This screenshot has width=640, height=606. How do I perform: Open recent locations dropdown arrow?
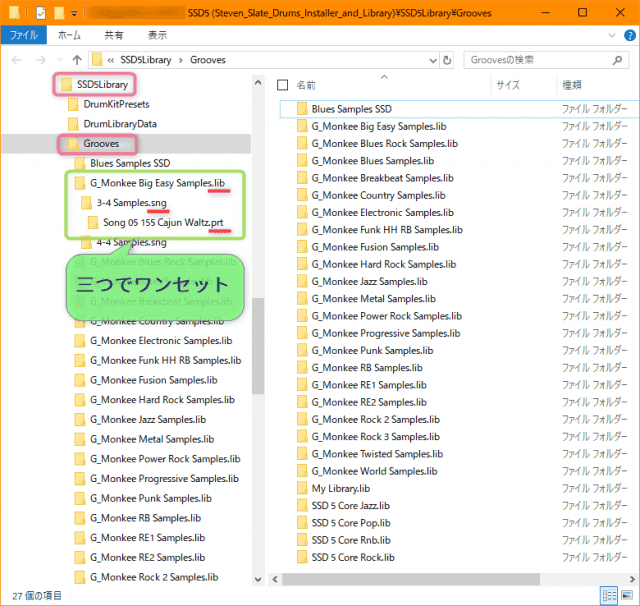pos(60,60)
